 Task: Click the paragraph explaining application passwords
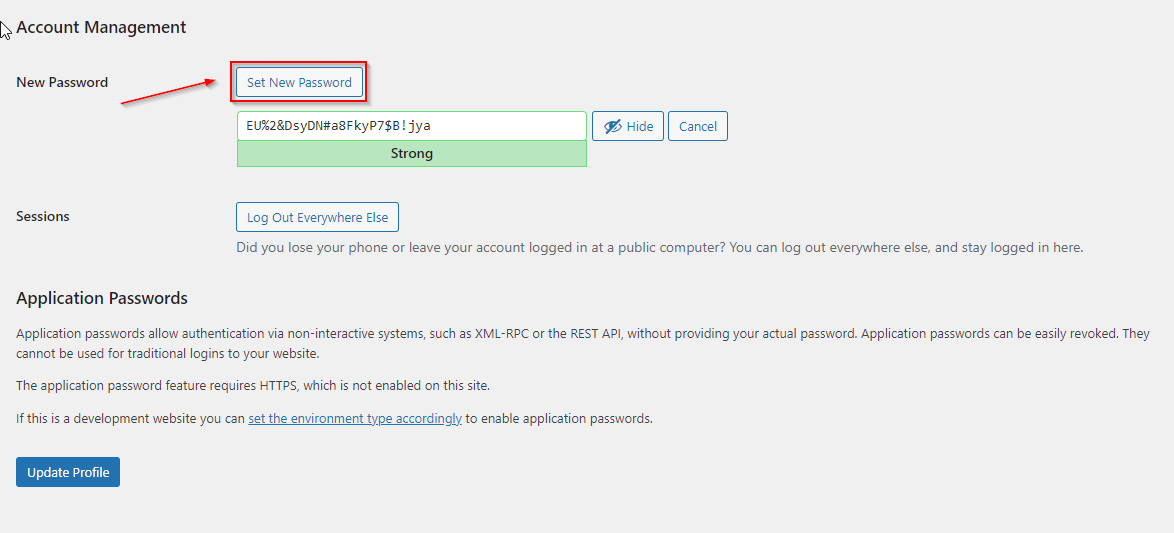[x=583, y=343]
